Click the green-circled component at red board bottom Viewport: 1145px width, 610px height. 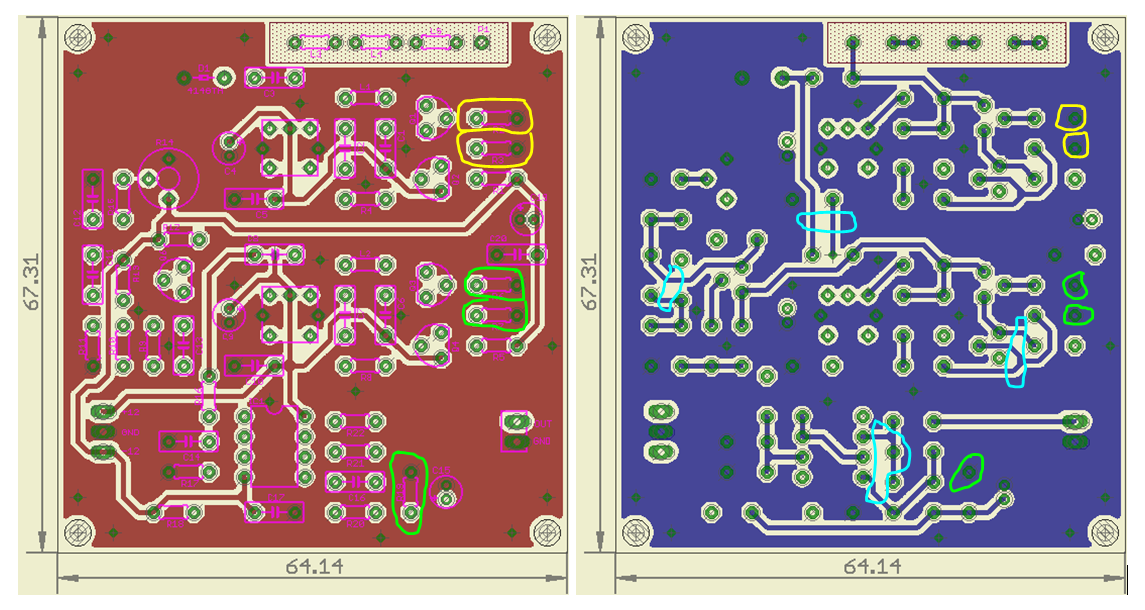click(409, 492)
